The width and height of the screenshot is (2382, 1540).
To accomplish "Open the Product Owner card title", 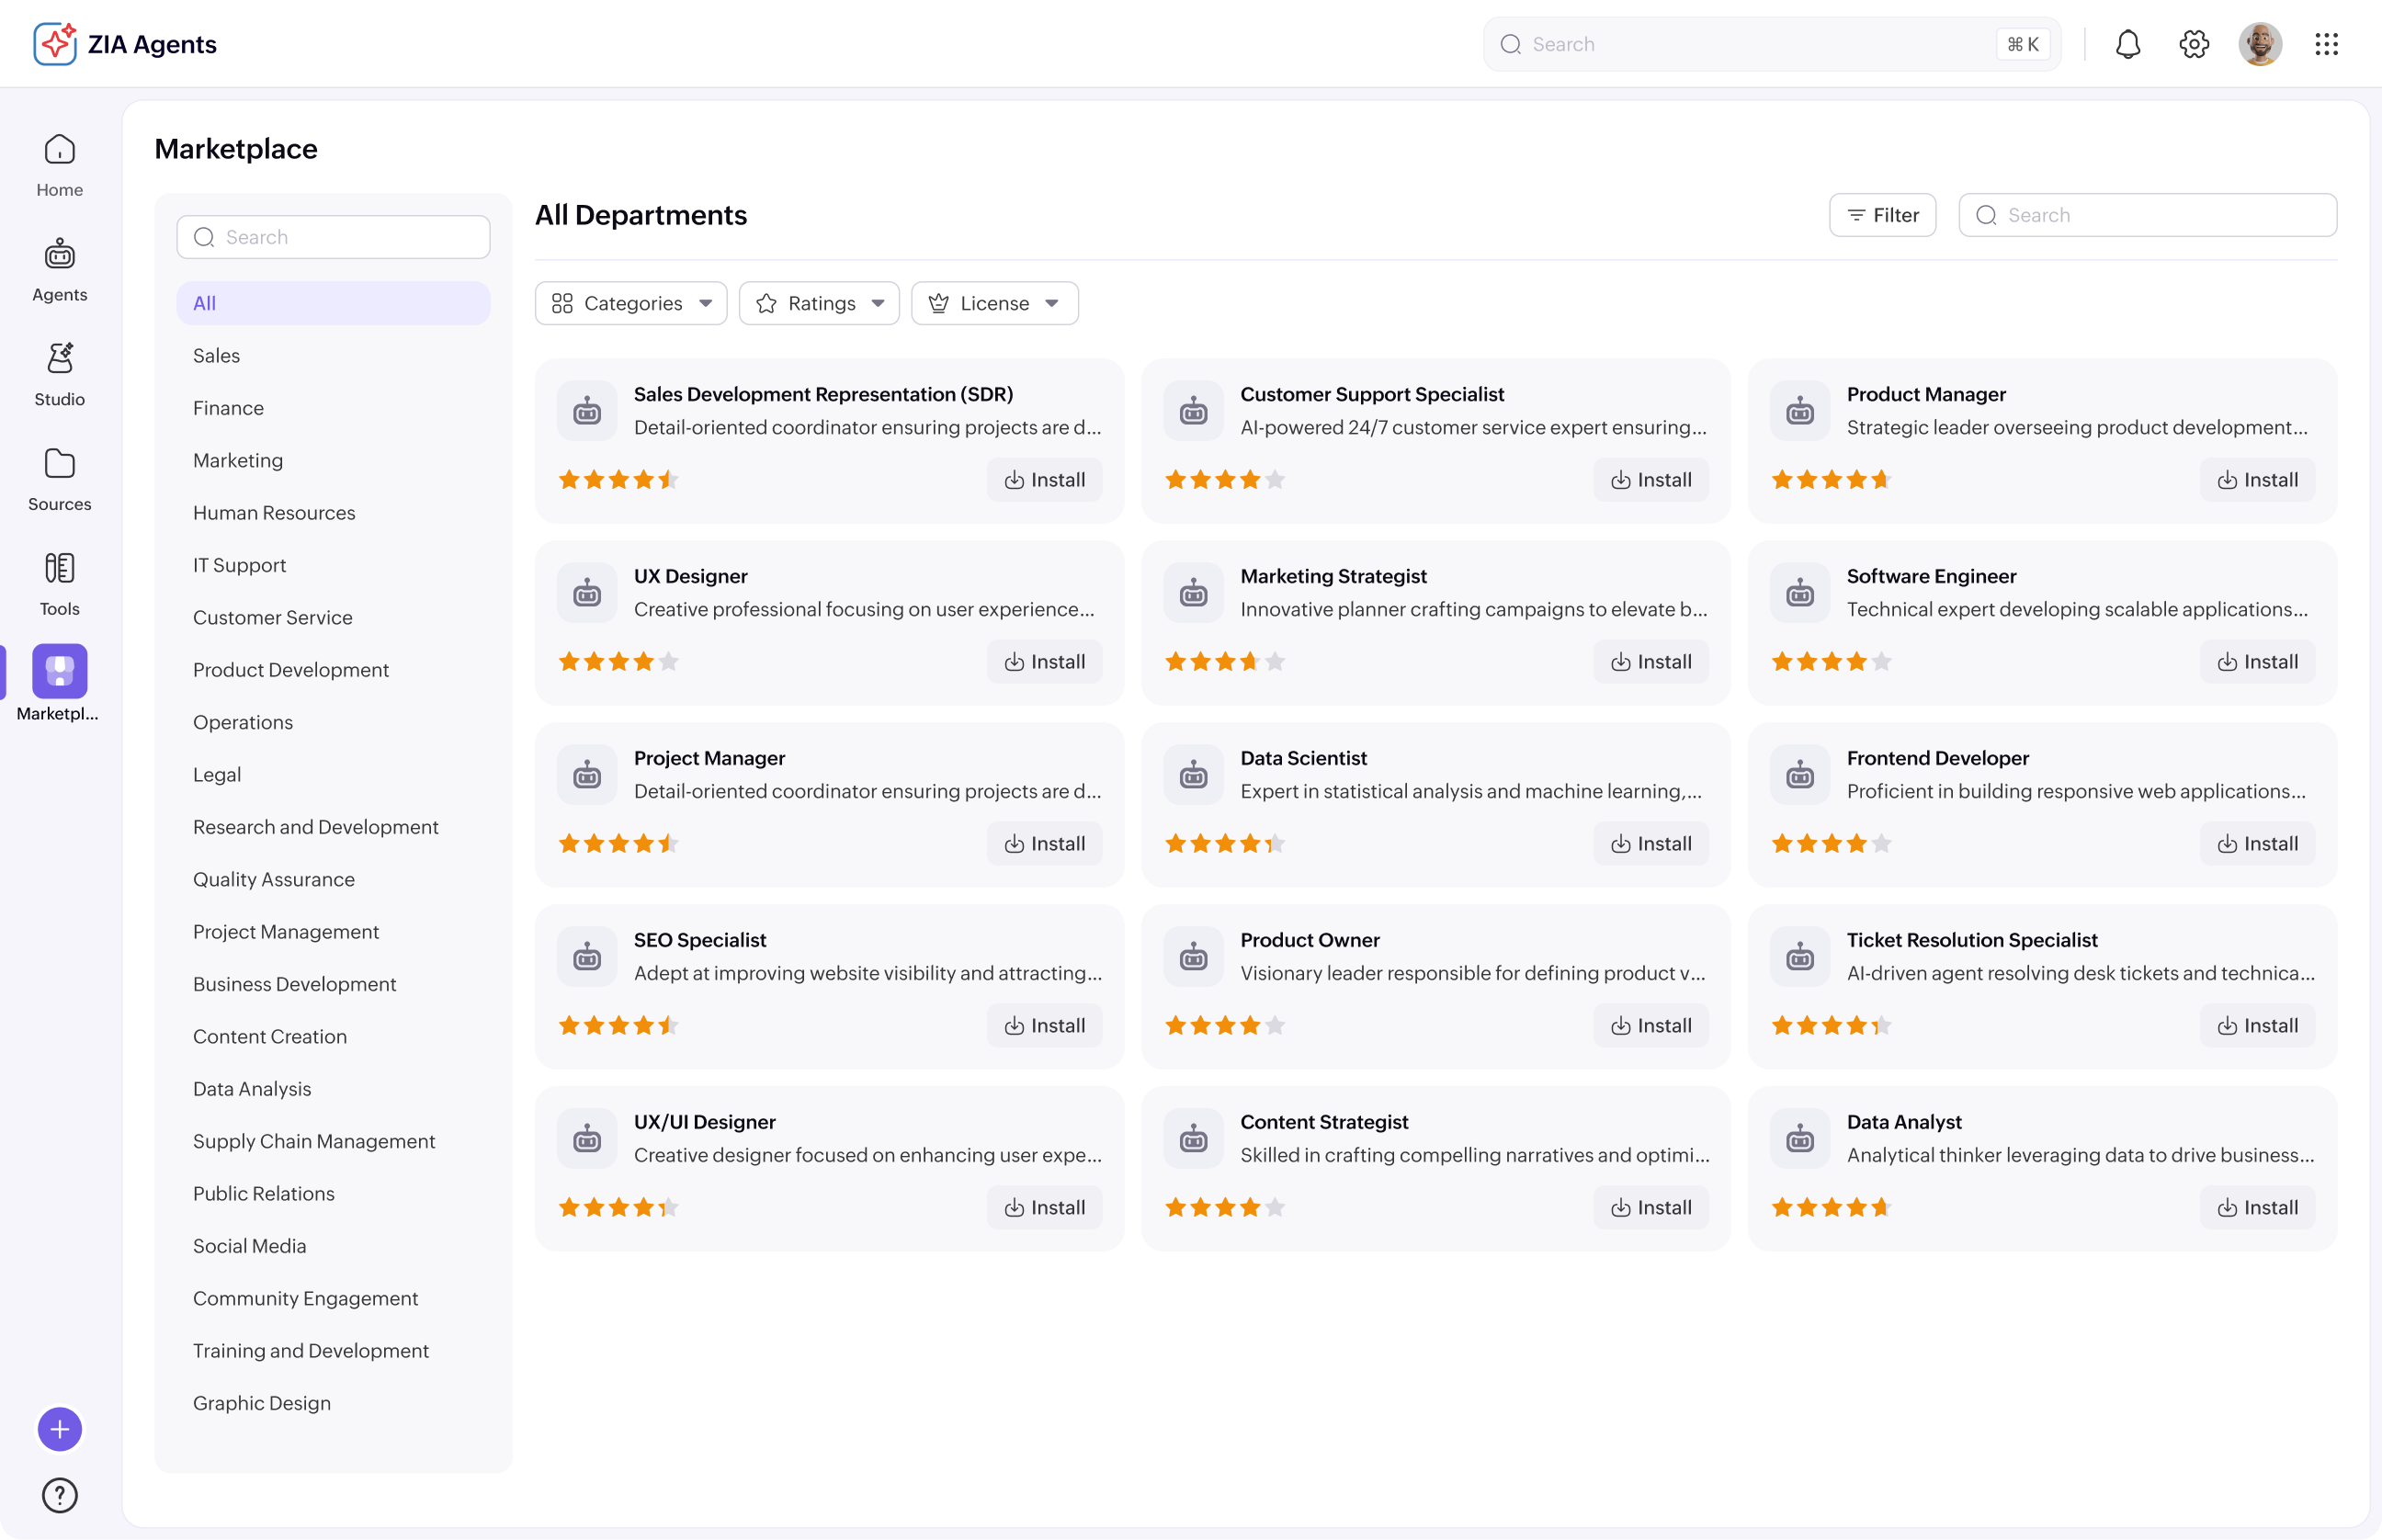I will tap(1310, 940).
